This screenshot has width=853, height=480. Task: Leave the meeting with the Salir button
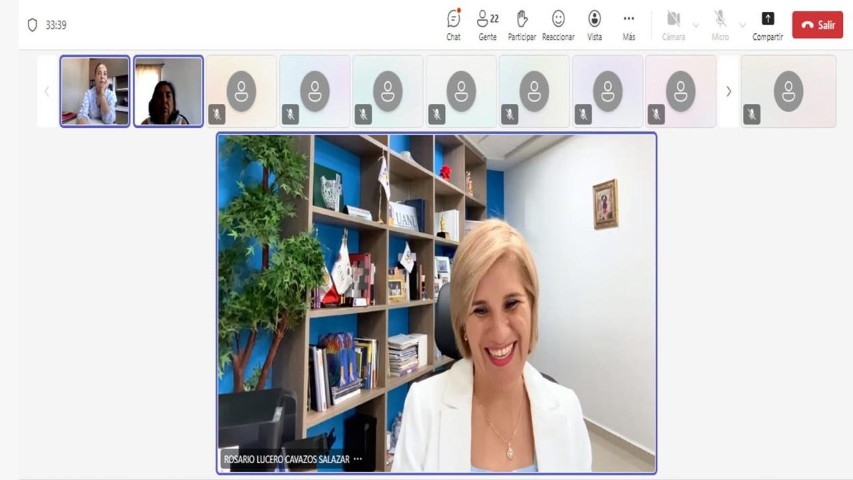pyautogui.click(x=818, y=25)
